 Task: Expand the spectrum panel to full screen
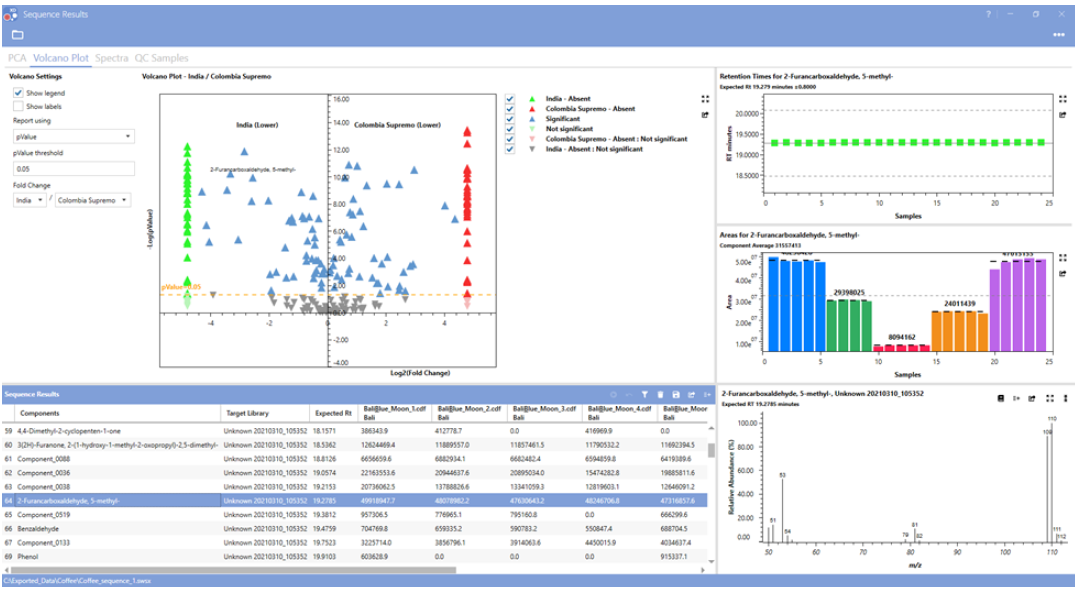pos(1050,398)
